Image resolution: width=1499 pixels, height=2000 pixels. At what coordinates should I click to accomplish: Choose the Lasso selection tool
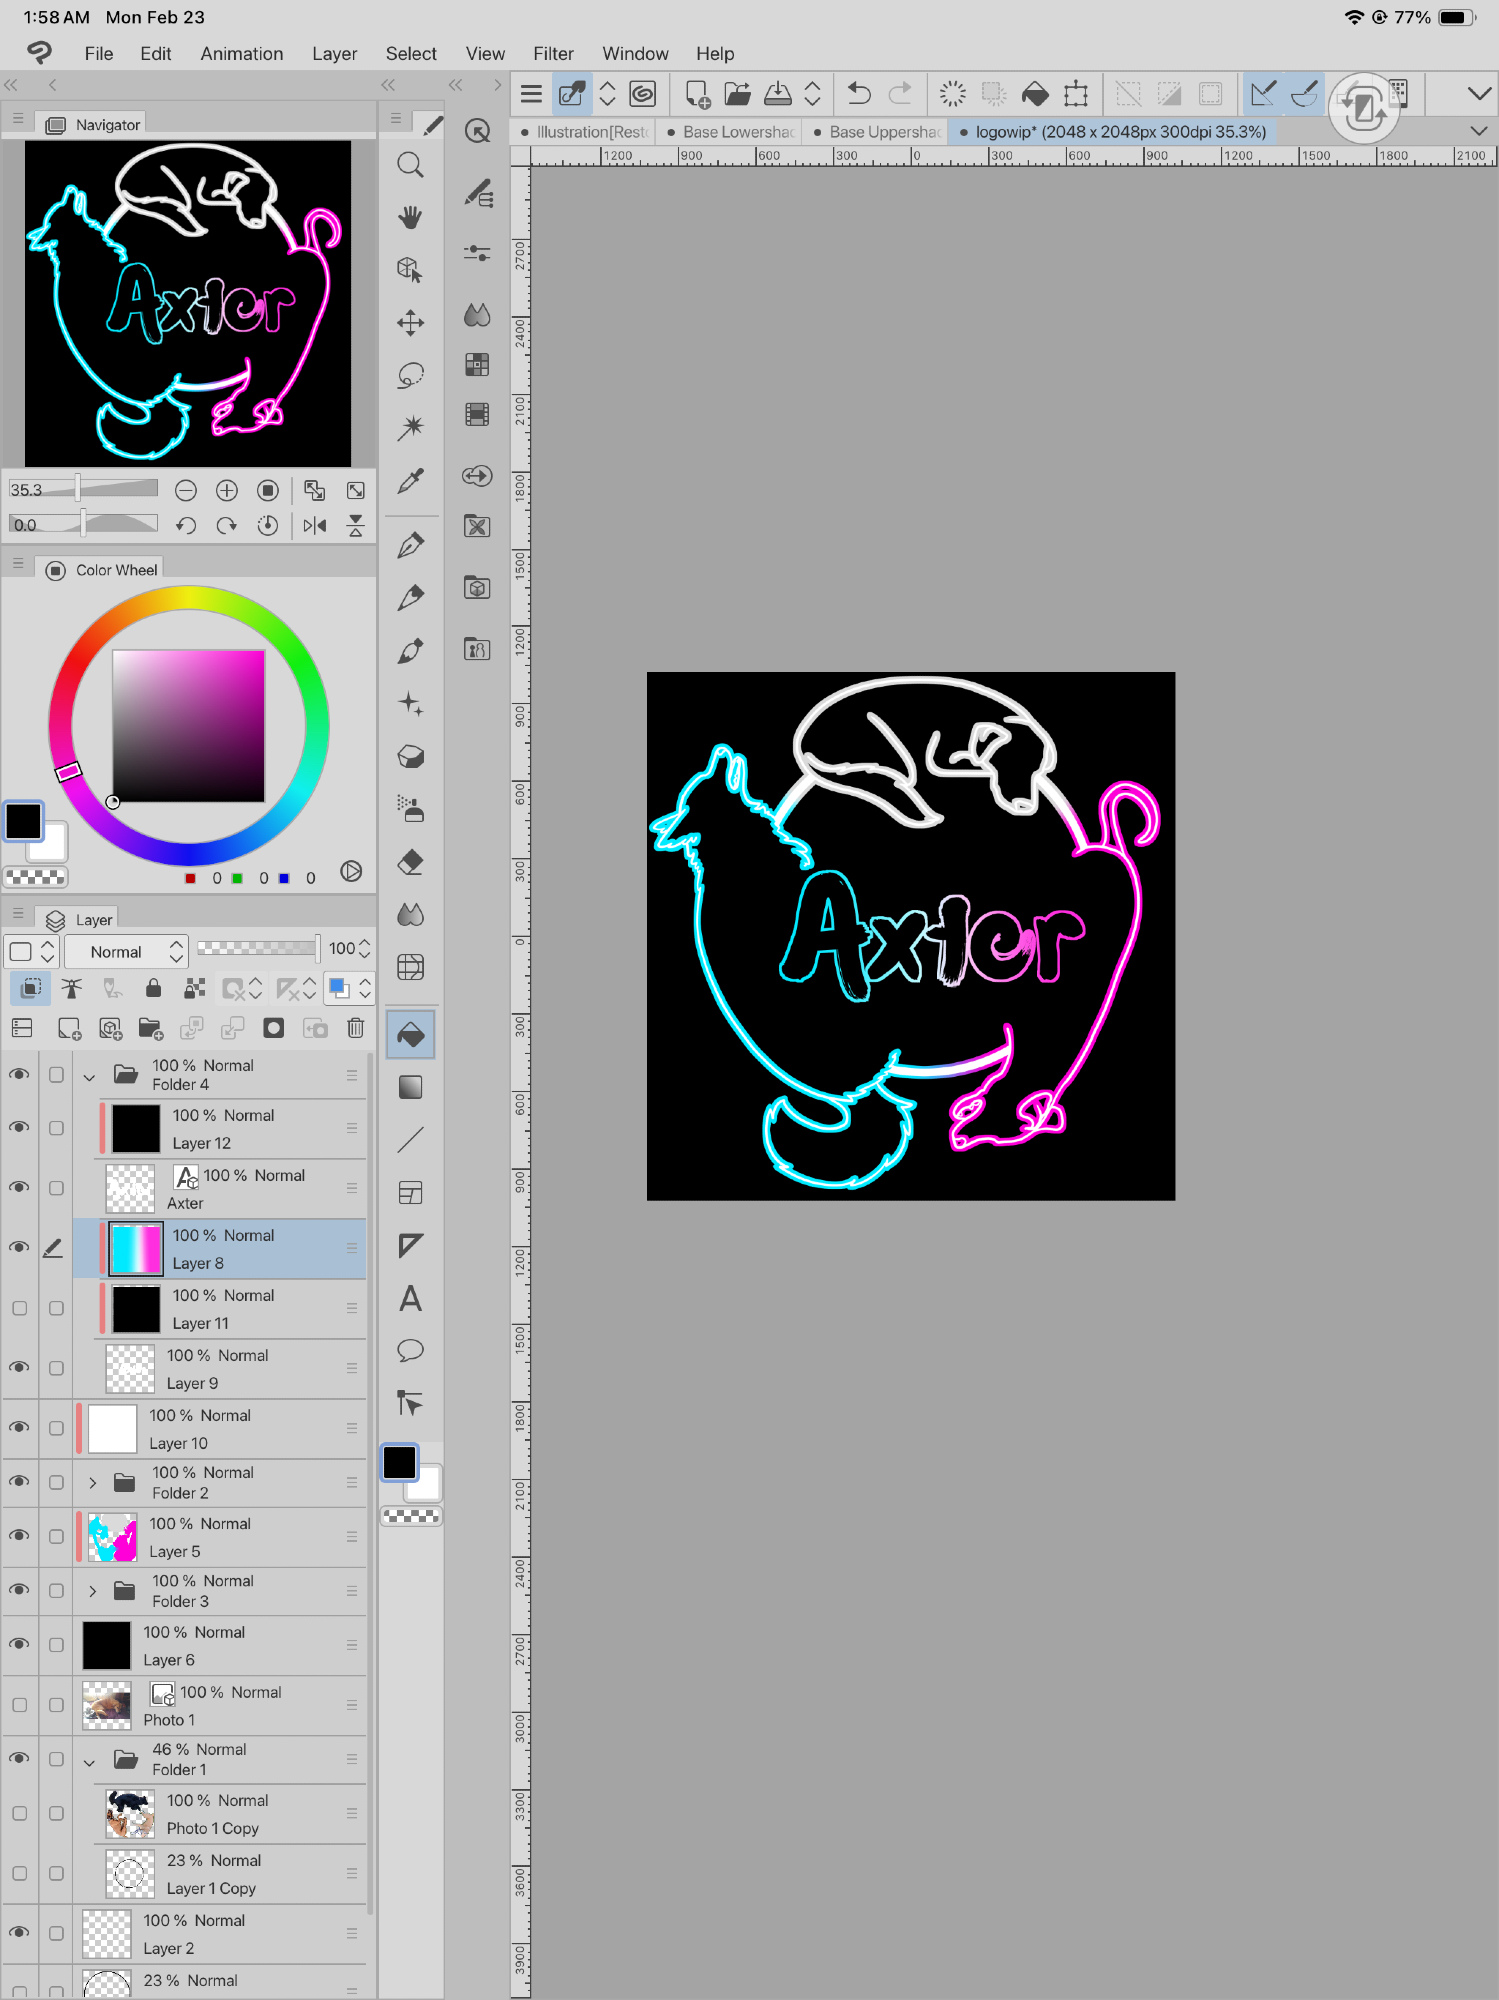[410, 375]
